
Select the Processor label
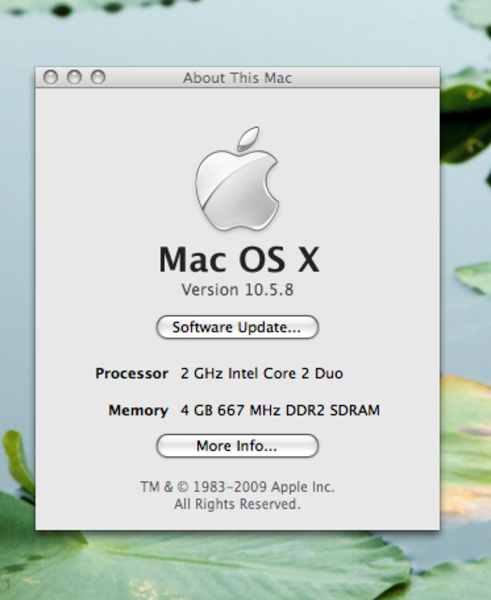click(x=132, y=373)
